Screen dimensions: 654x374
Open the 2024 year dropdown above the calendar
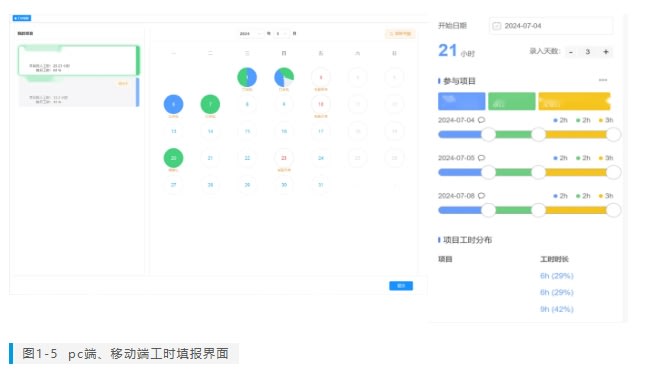tap(251, 33)
